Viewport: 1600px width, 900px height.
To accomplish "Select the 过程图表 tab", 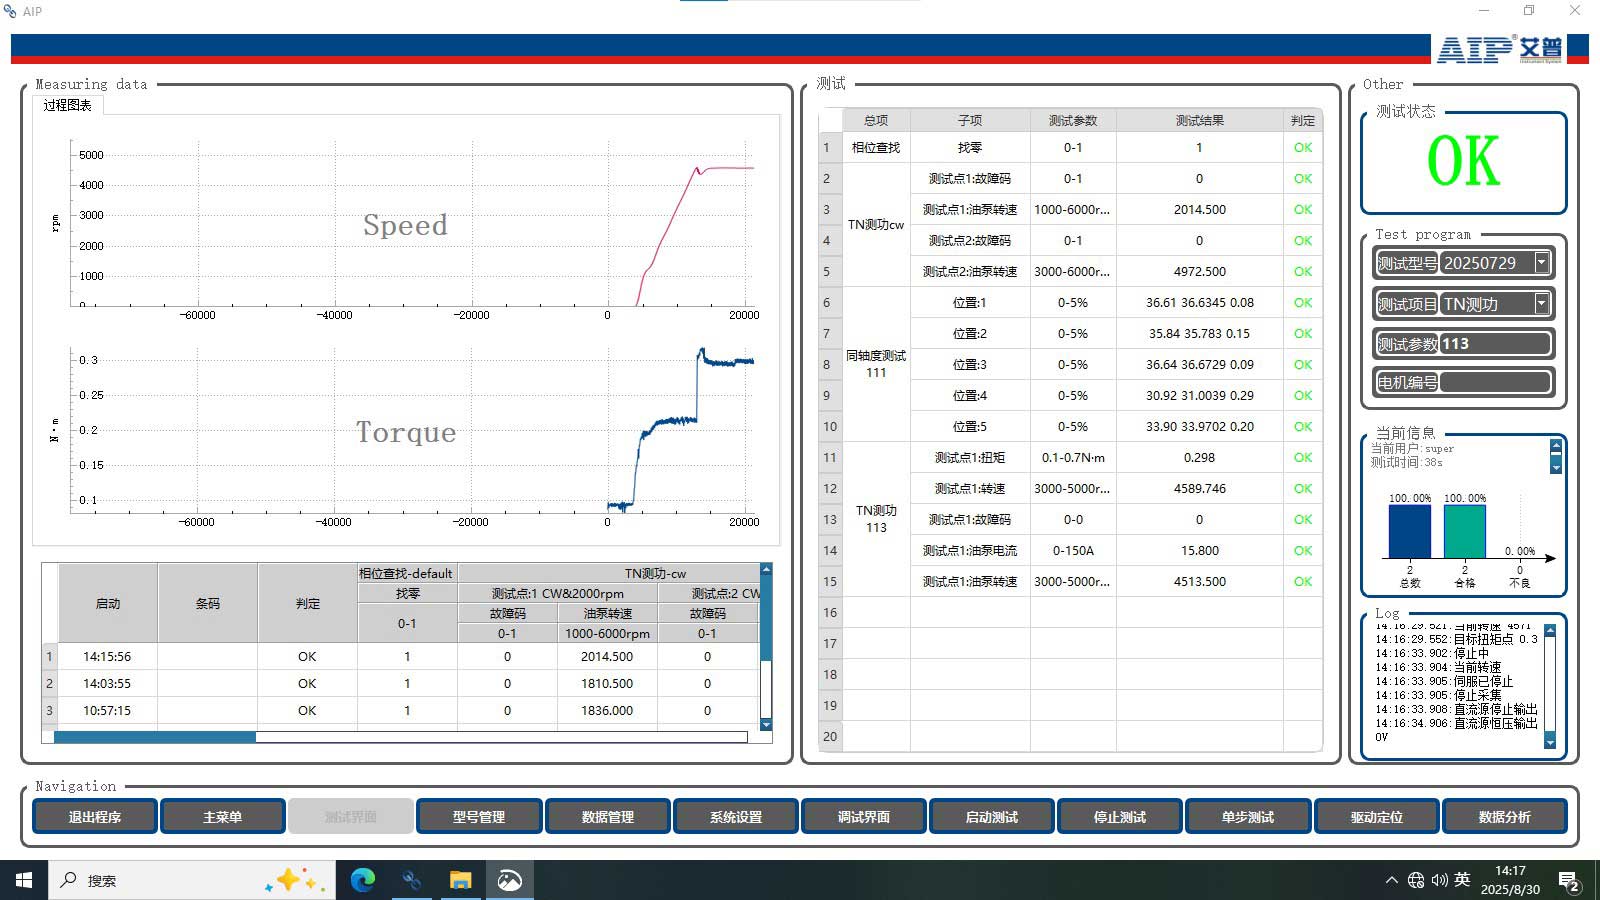I will 68,105.
